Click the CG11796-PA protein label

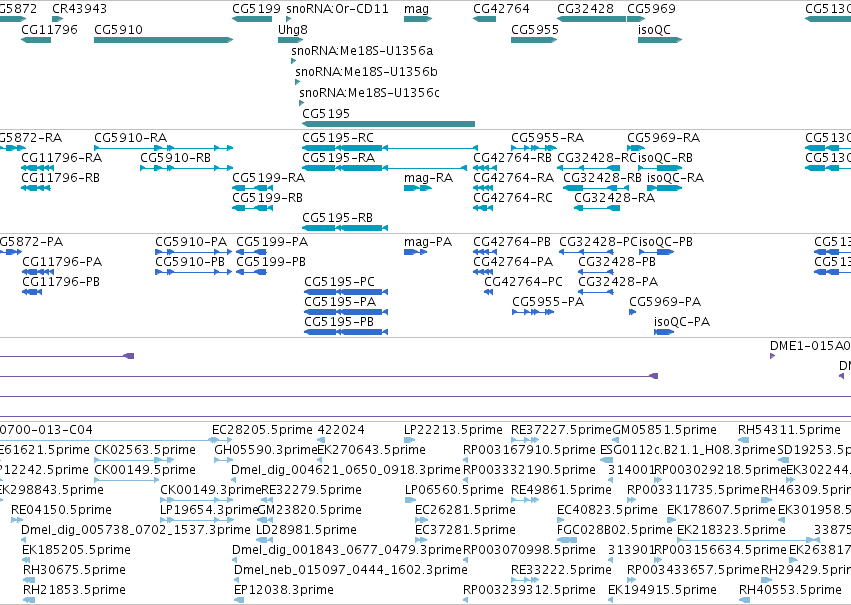coord(62,262)
